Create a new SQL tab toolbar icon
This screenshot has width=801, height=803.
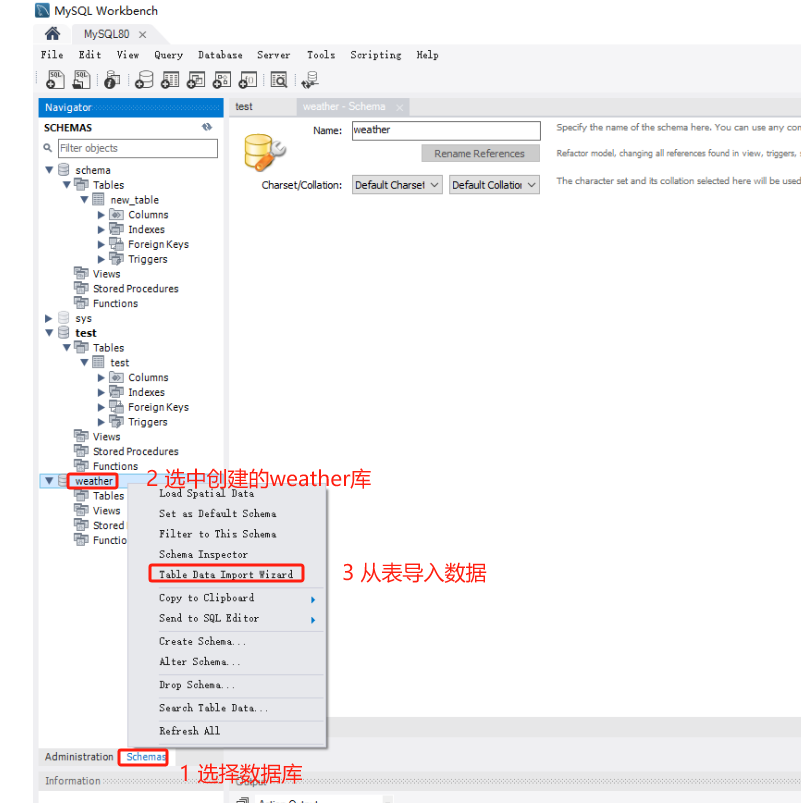click(55, 80)
